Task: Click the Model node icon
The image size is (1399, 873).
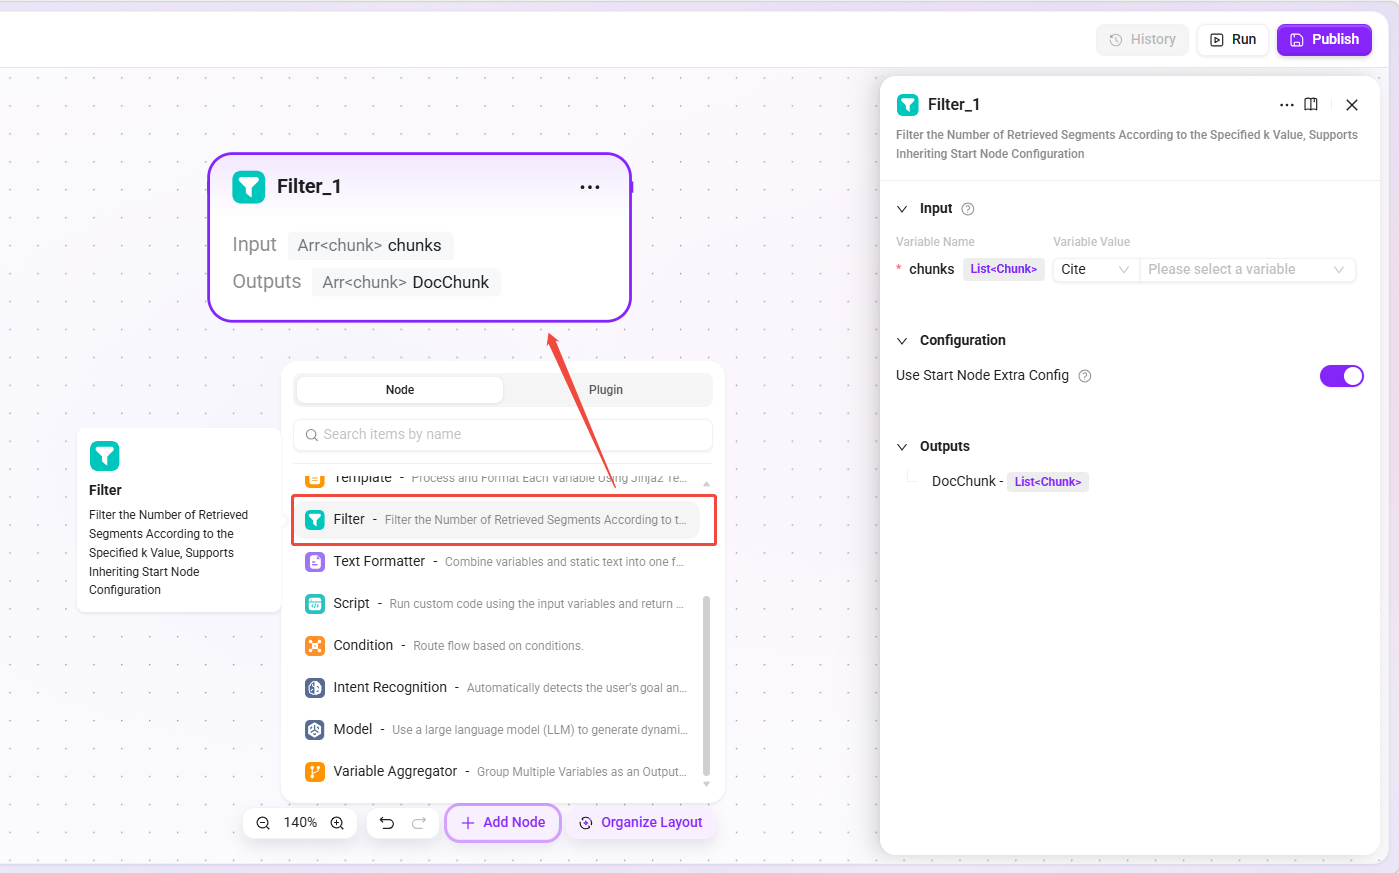Action: pyautogui.click(x=315, y=730)
